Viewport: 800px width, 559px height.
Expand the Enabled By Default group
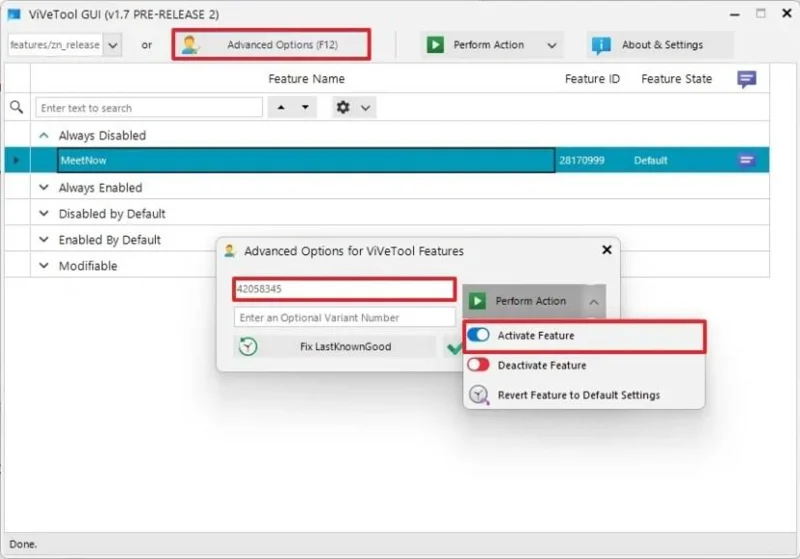point(44,239)
